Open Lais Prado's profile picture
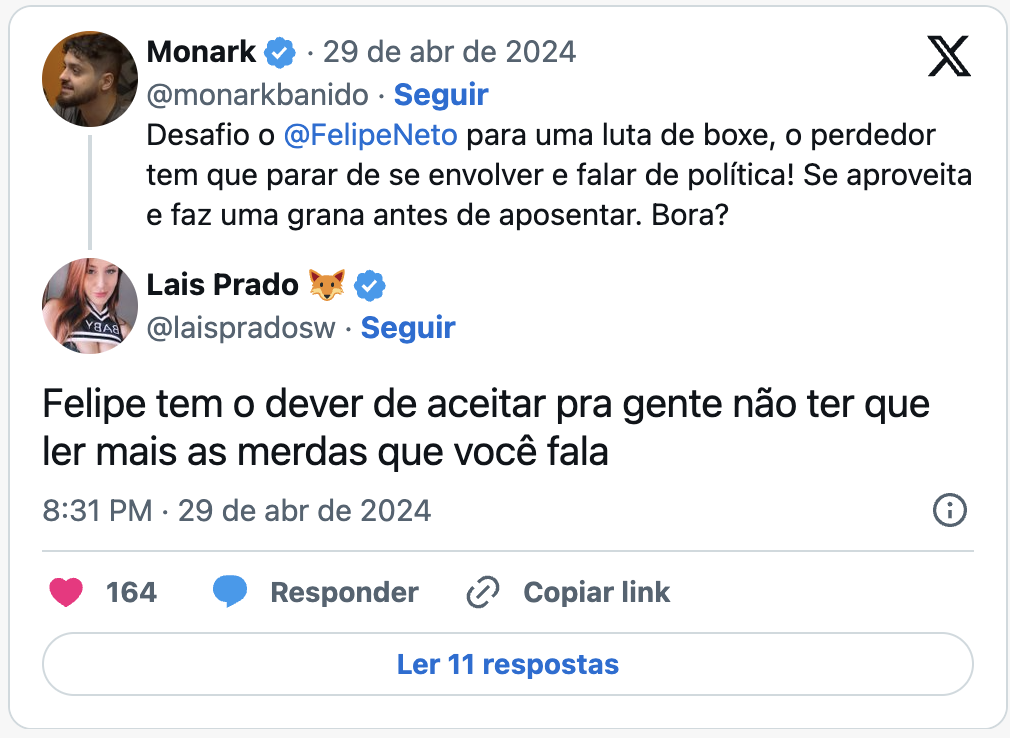This screenshot has width=1010, height=738. coord(90,306)
